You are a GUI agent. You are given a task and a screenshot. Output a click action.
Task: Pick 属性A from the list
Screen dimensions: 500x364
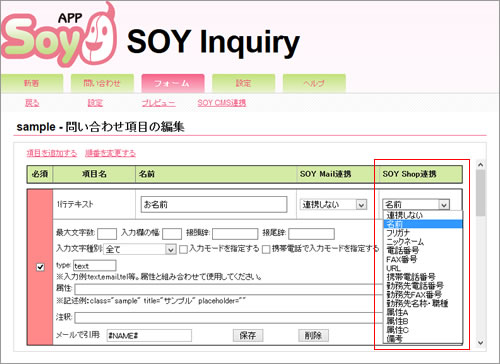click(x=423, y=312)
